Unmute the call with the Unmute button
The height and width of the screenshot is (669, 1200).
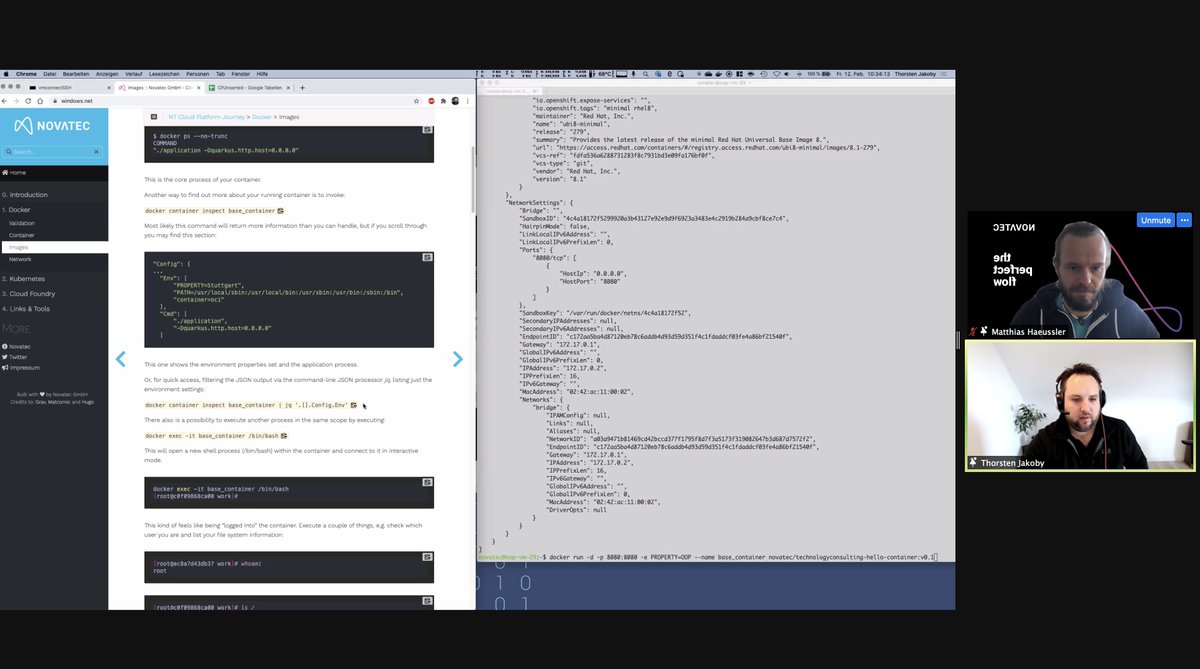(1155, 219)
